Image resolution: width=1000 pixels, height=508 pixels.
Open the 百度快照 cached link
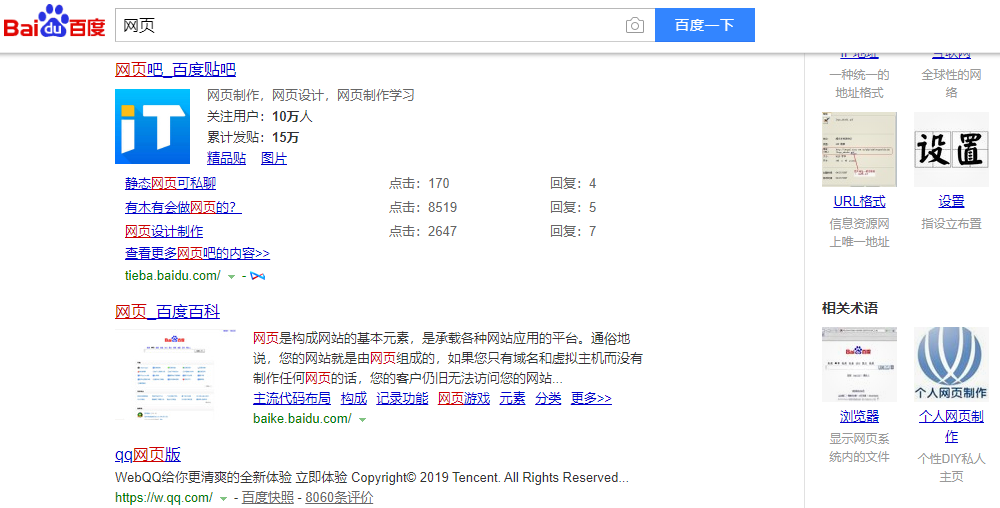[268, 497]
